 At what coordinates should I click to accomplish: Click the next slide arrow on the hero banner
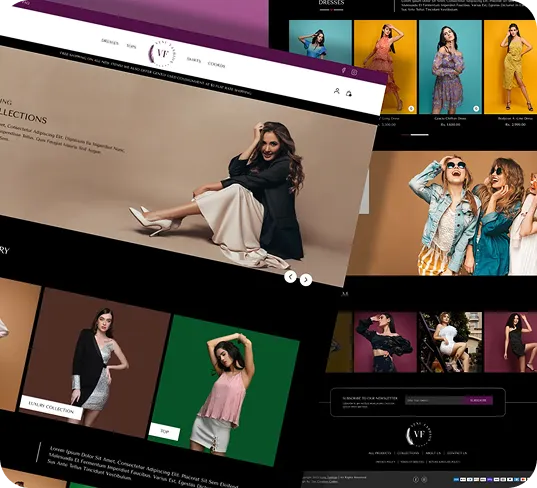pos(306,280)
